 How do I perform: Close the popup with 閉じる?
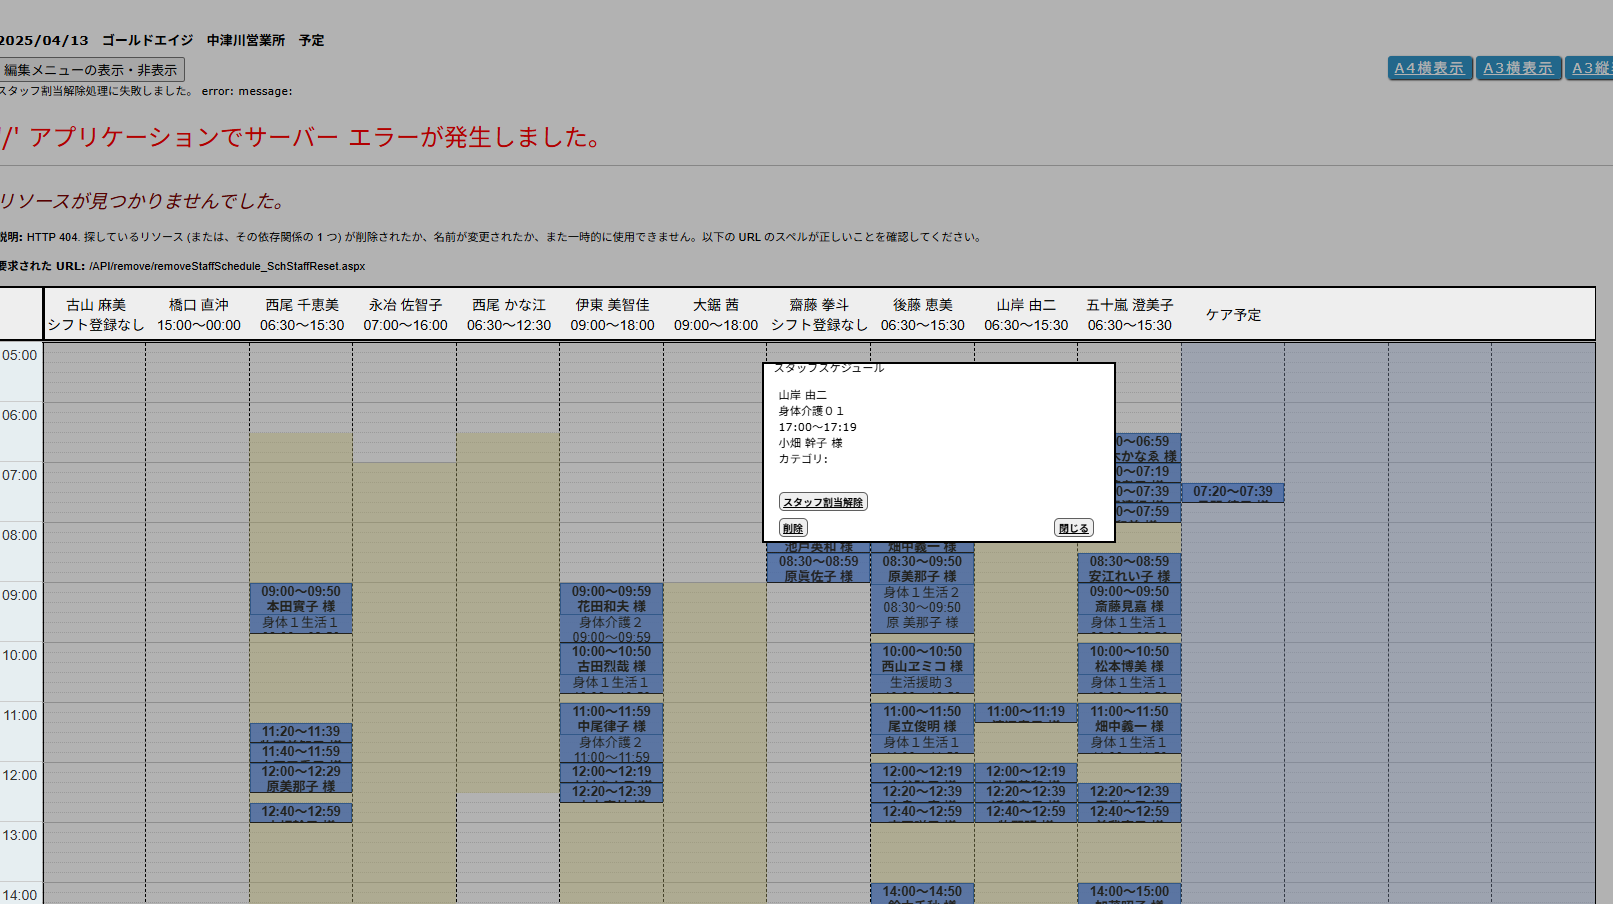1073,528
